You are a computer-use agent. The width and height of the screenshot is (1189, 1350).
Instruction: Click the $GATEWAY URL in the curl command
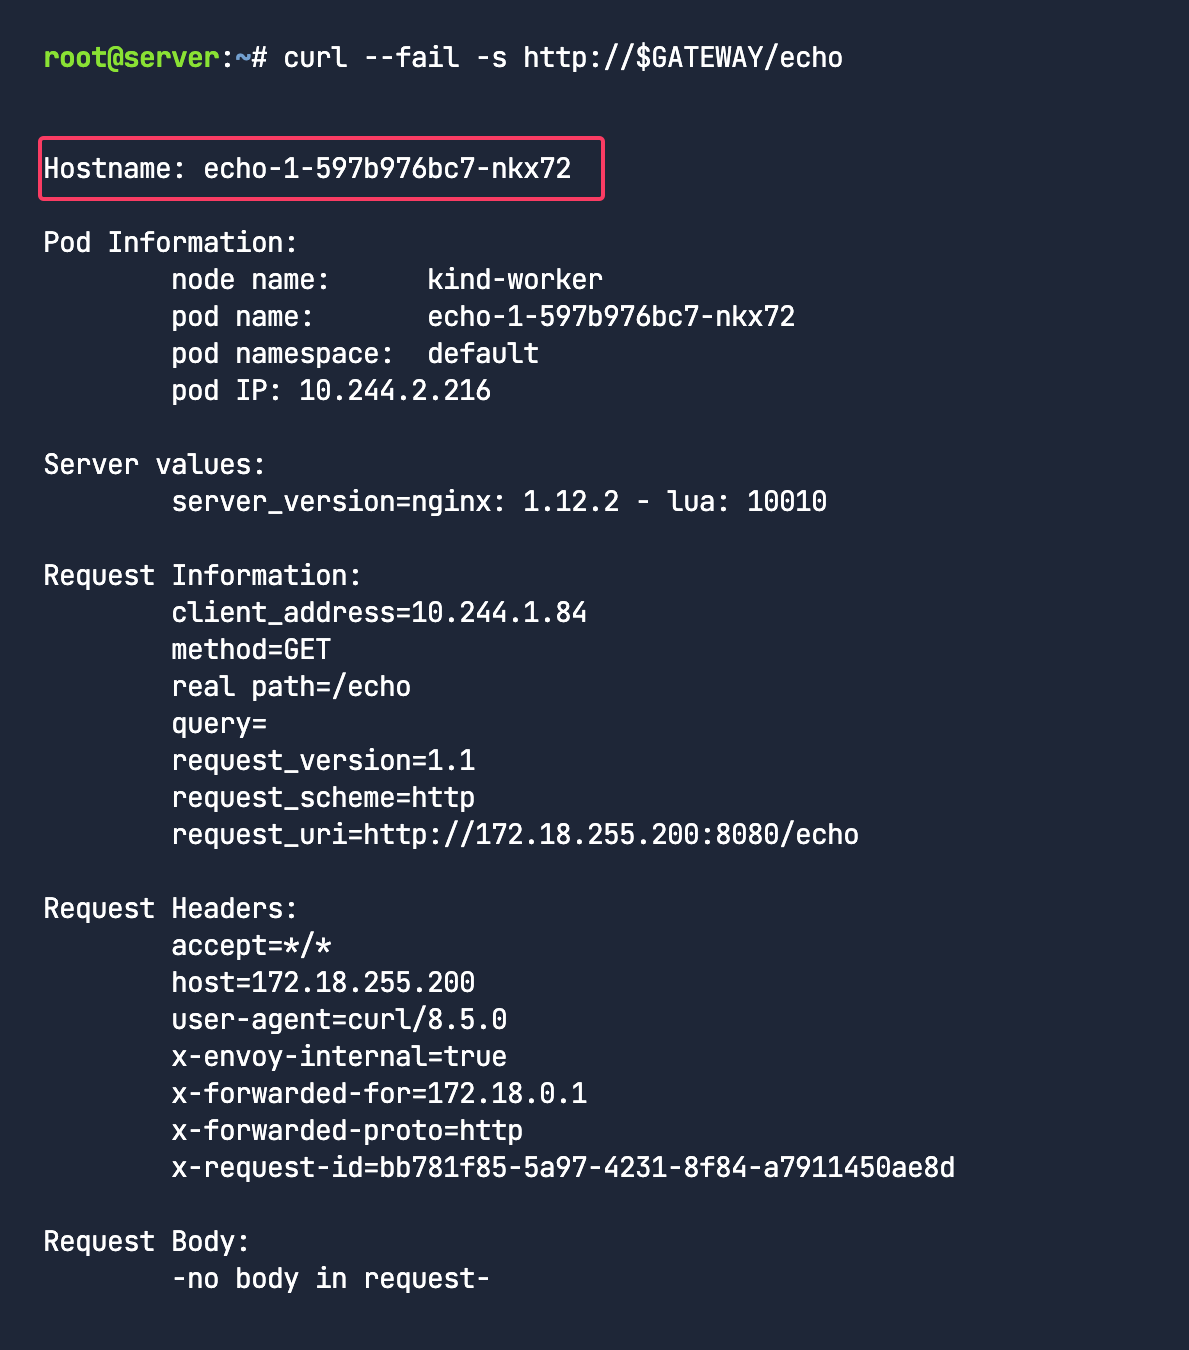point(682,57)
